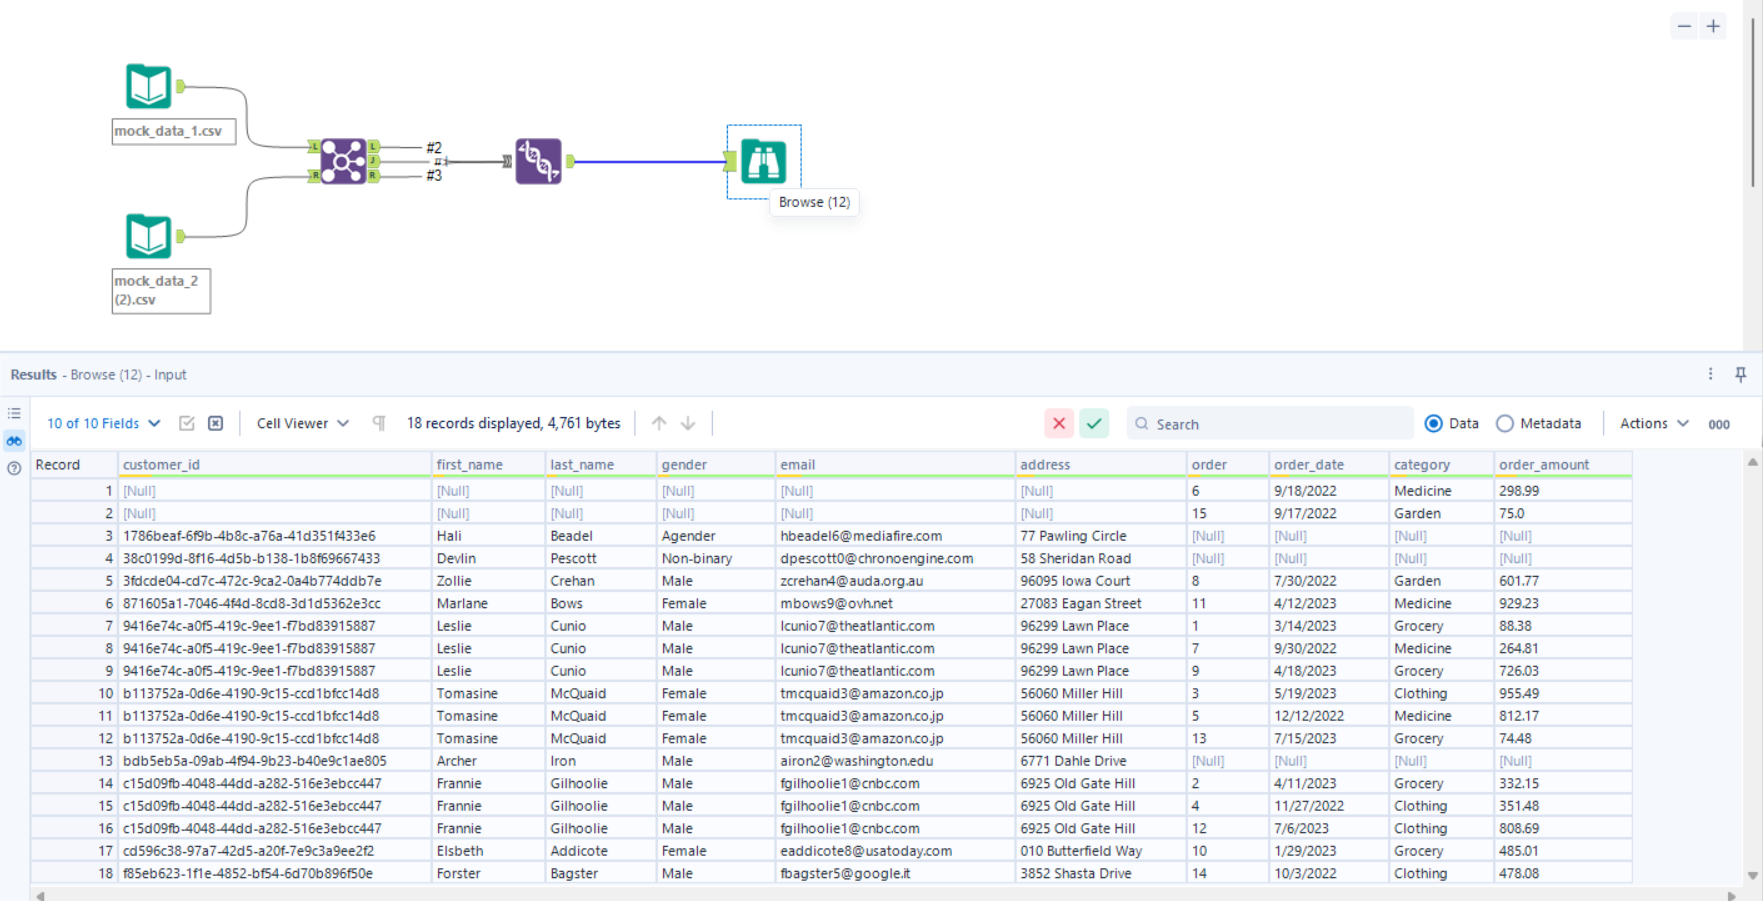
Task: Click the zoom out minus button
Action: coord(1684,26)
